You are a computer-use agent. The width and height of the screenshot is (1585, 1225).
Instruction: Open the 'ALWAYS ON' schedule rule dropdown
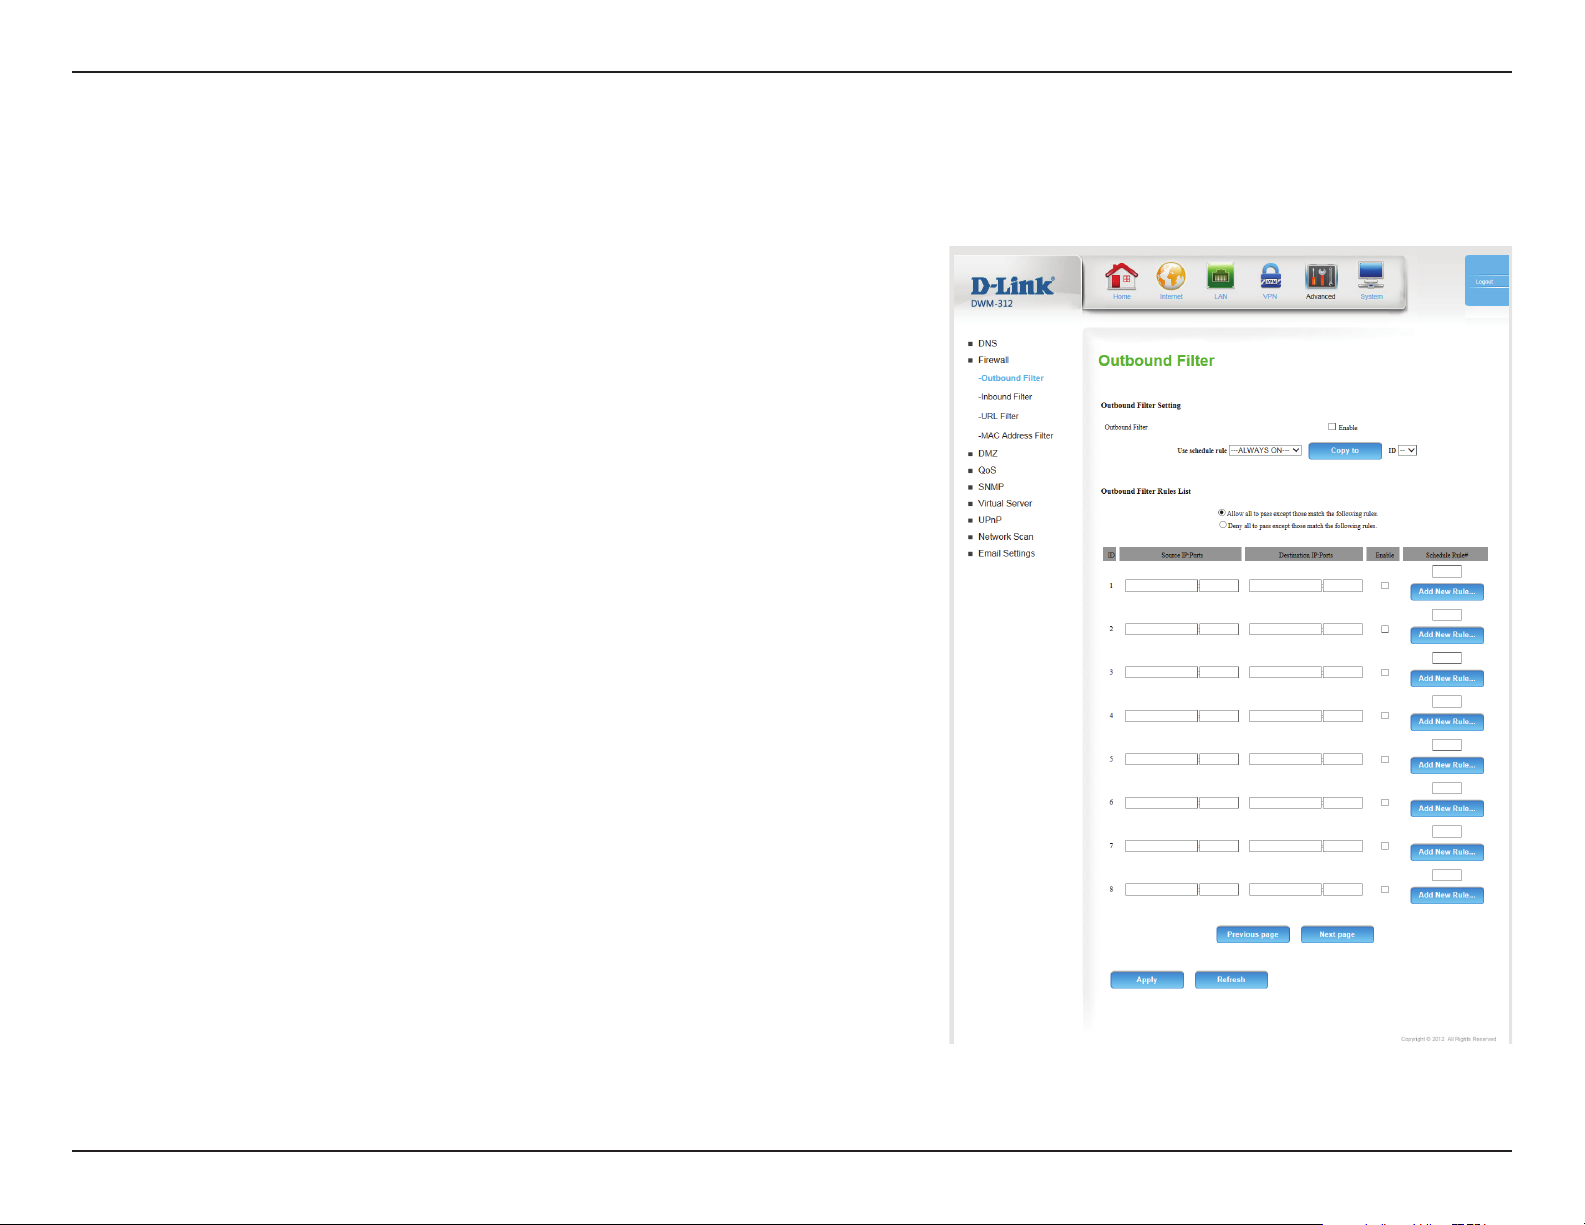point(1265,451)
